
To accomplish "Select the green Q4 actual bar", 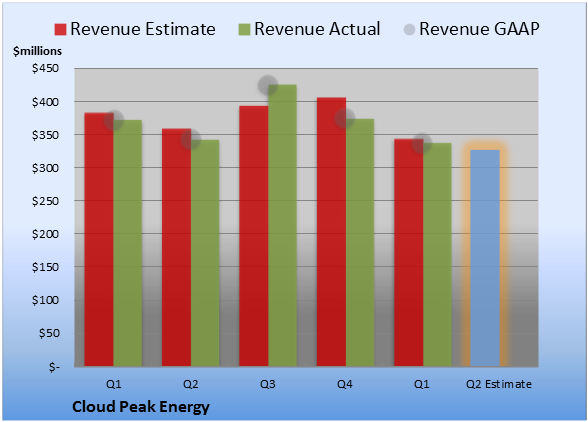I will 360,242.
